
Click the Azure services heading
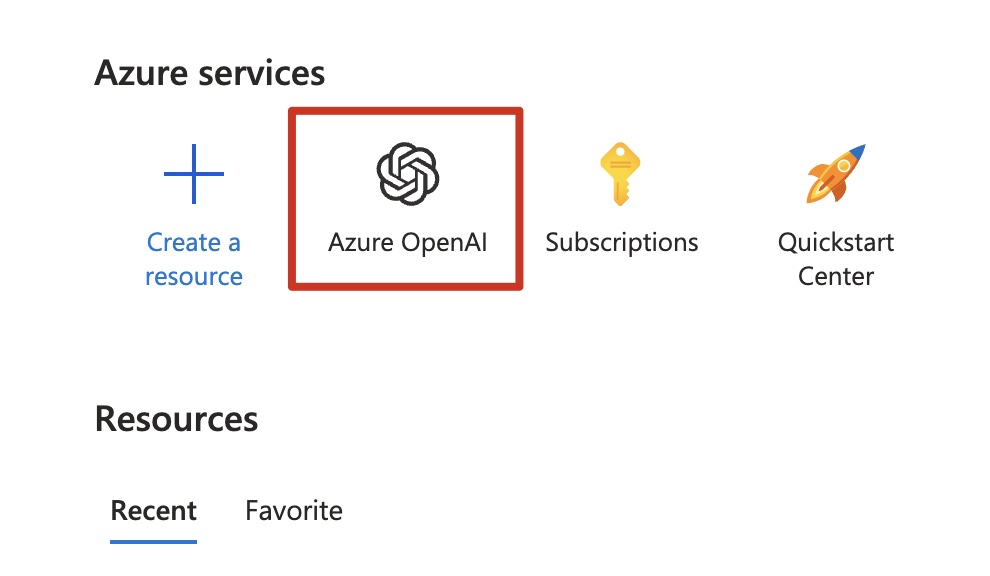click(x=210, y=72)
